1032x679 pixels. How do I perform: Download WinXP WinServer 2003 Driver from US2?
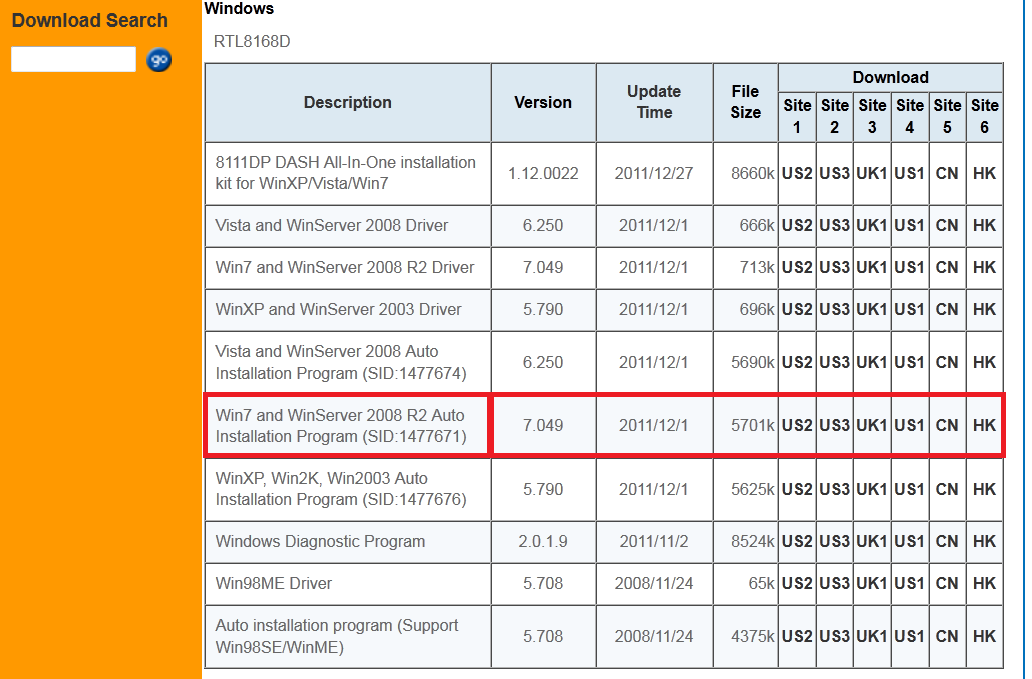pyautogui.click(x=797, y=309)
